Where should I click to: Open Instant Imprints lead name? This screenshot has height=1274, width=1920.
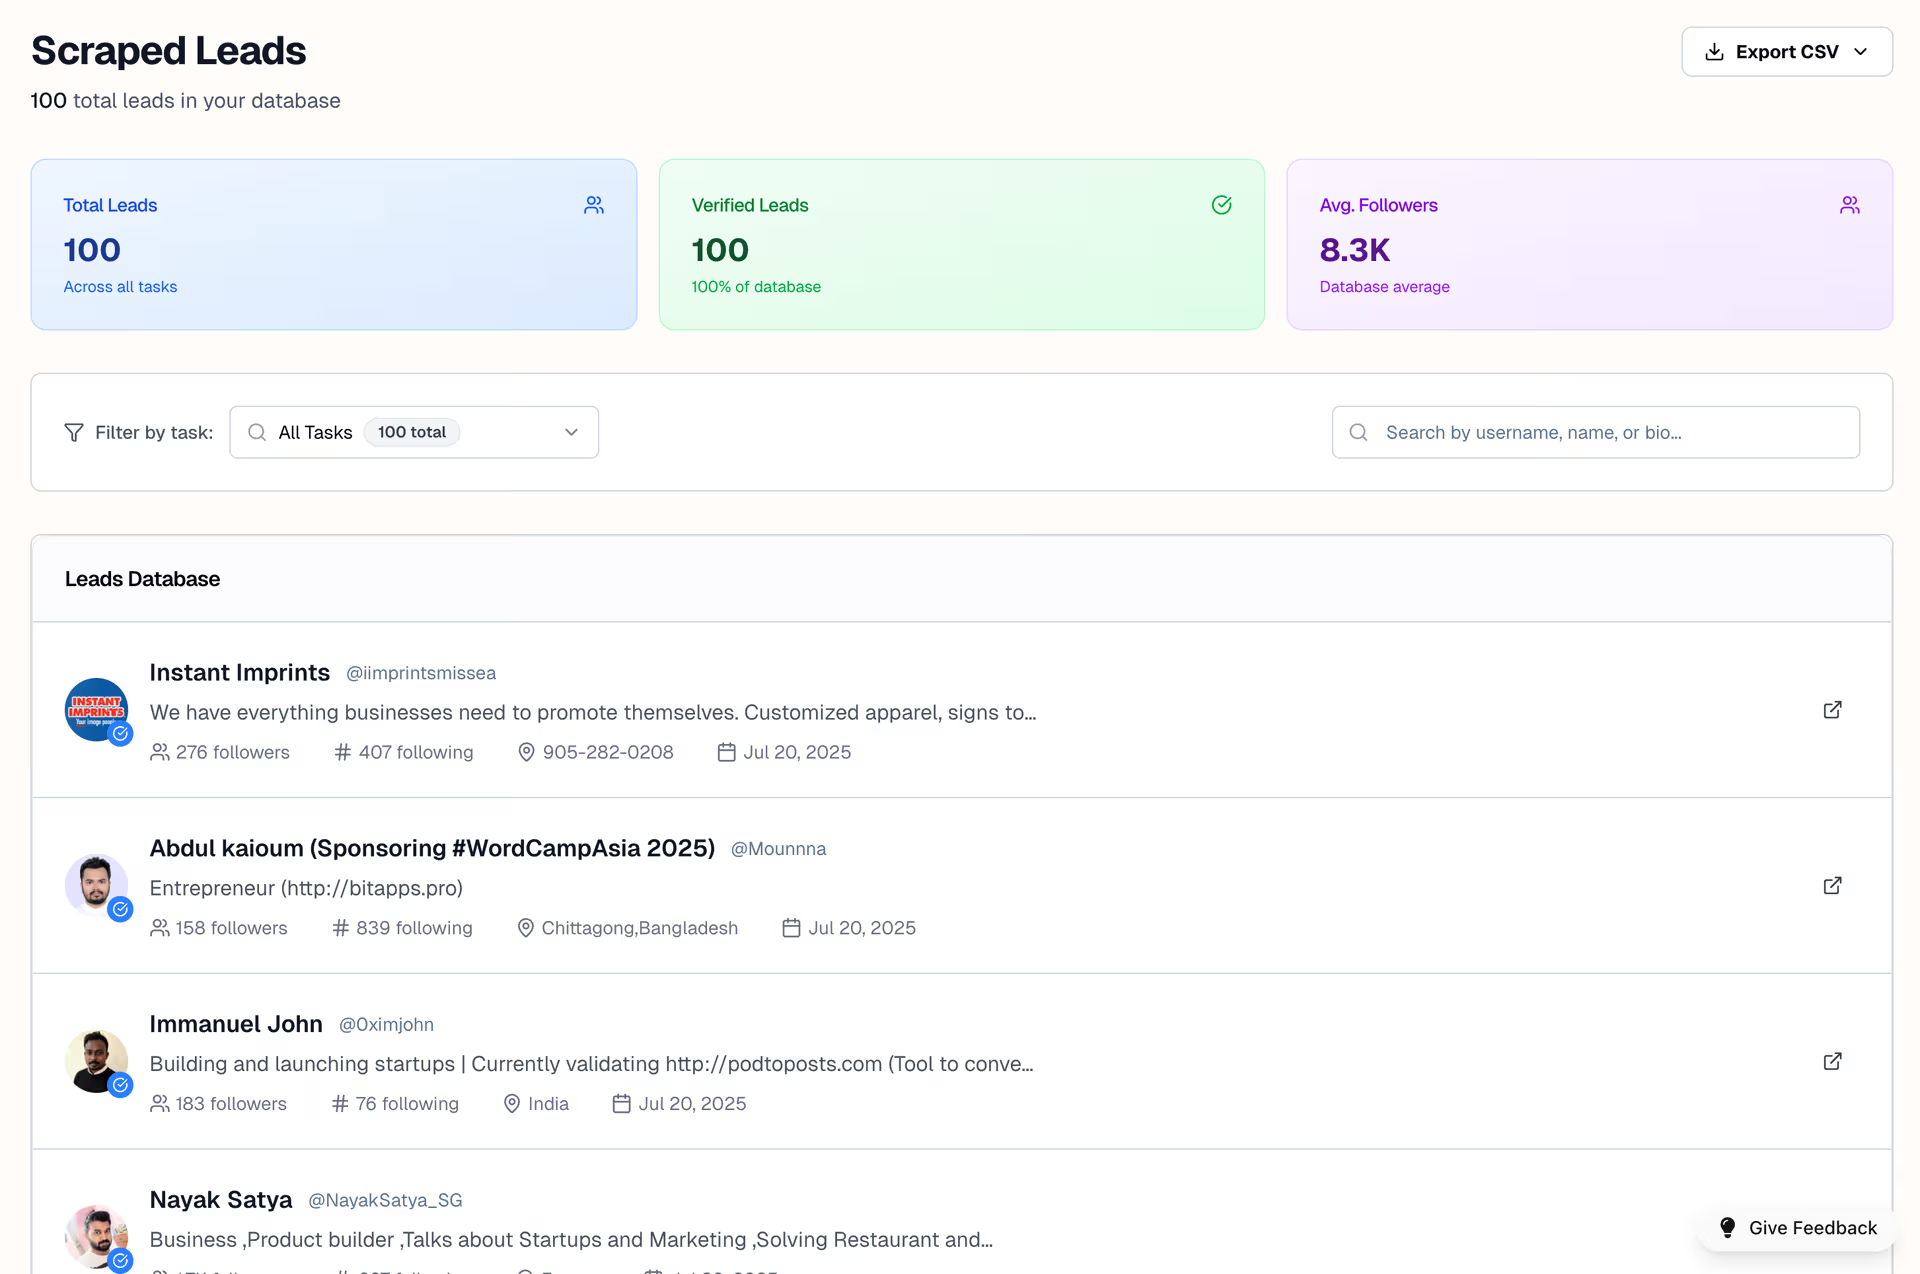pos(239,672)
